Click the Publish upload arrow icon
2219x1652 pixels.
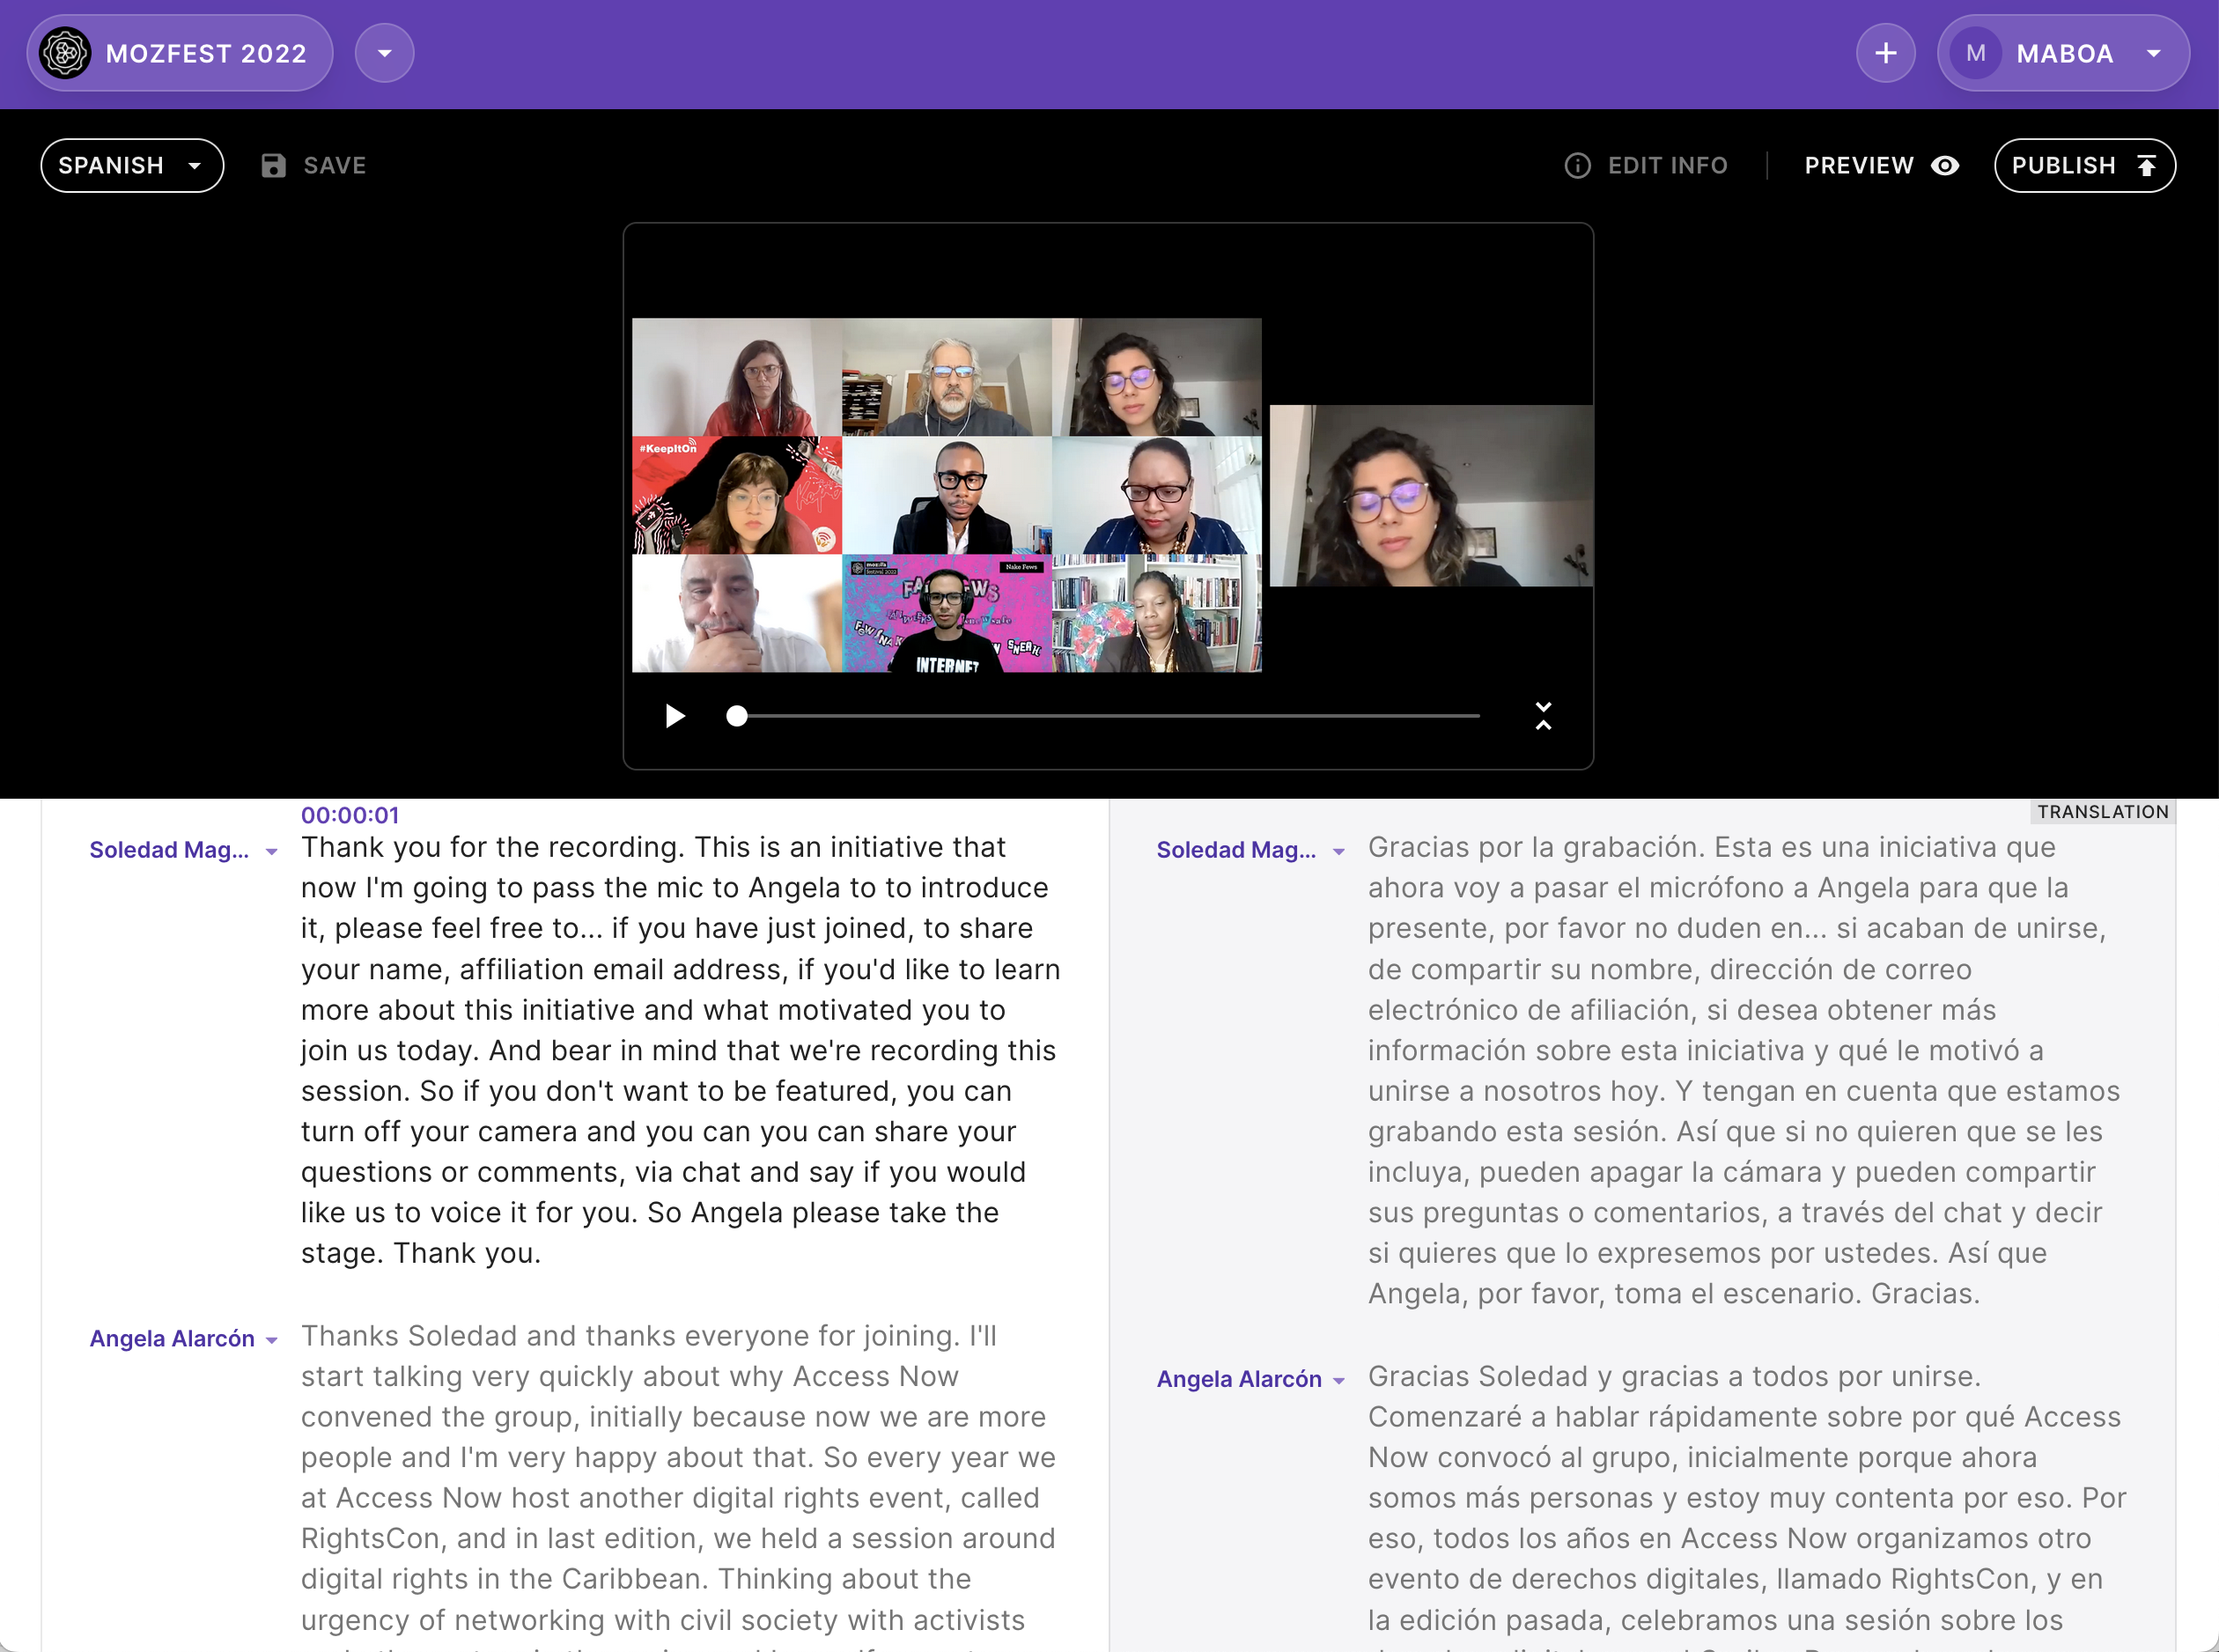click(2146, 165)
